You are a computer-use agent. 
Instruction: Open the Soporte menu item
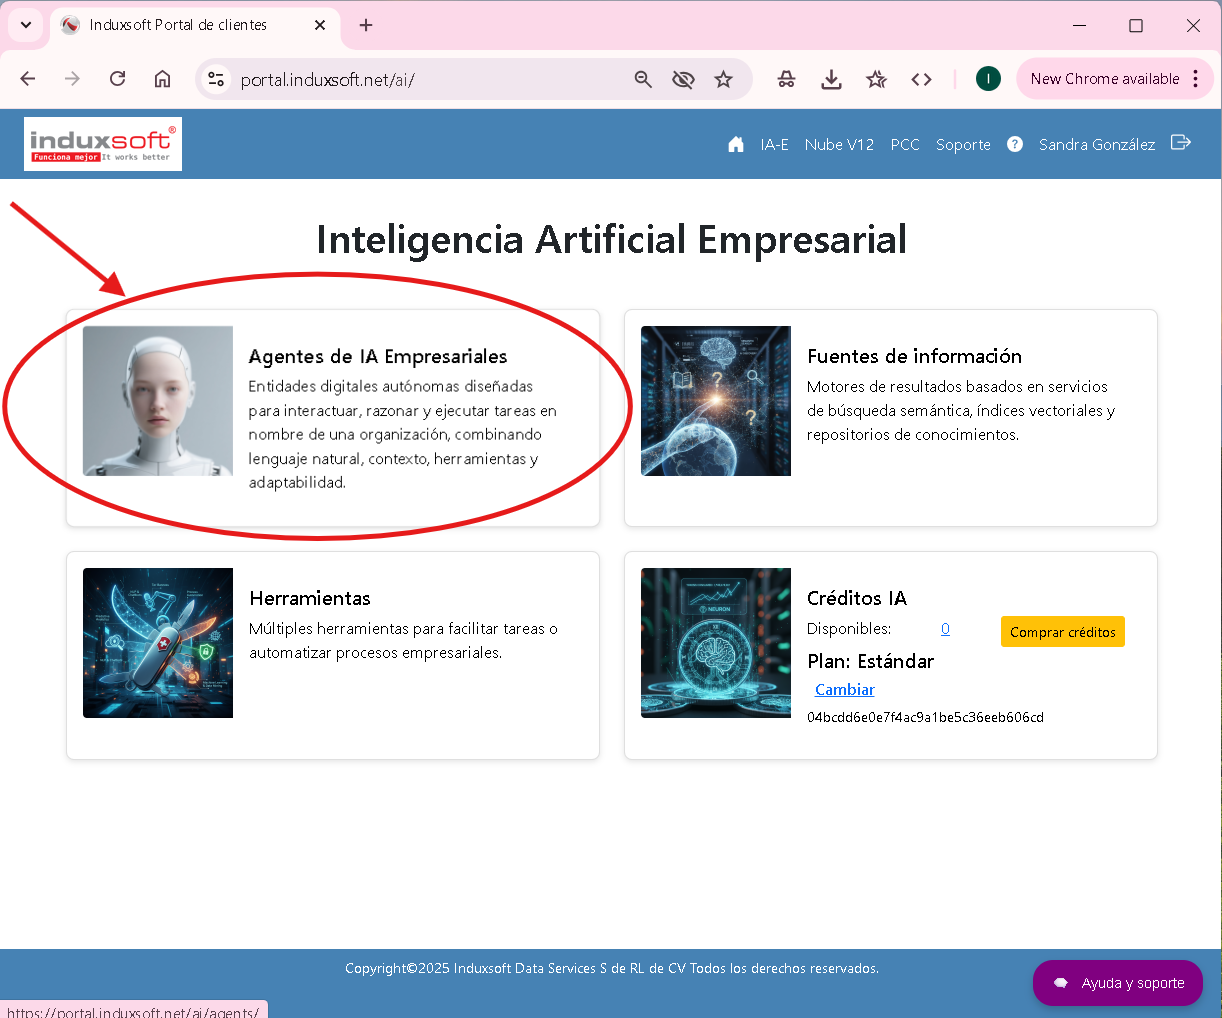(963, 145)
